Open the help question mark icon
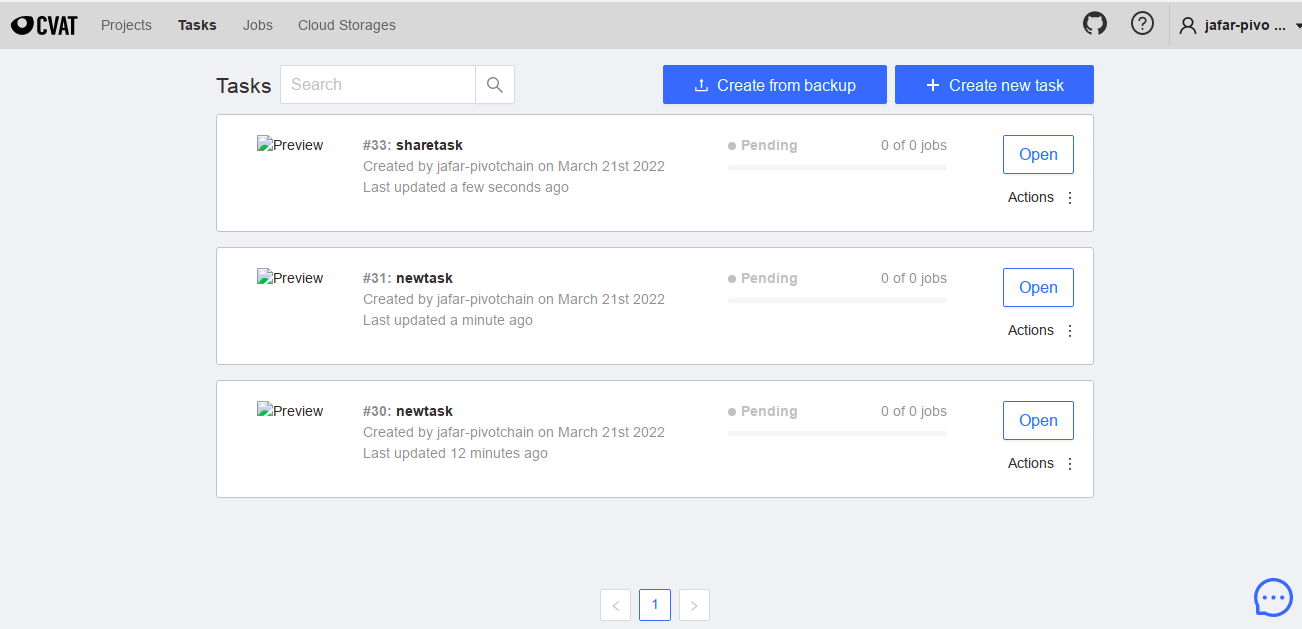1302x629 pixels. [x=1142, y=24]
